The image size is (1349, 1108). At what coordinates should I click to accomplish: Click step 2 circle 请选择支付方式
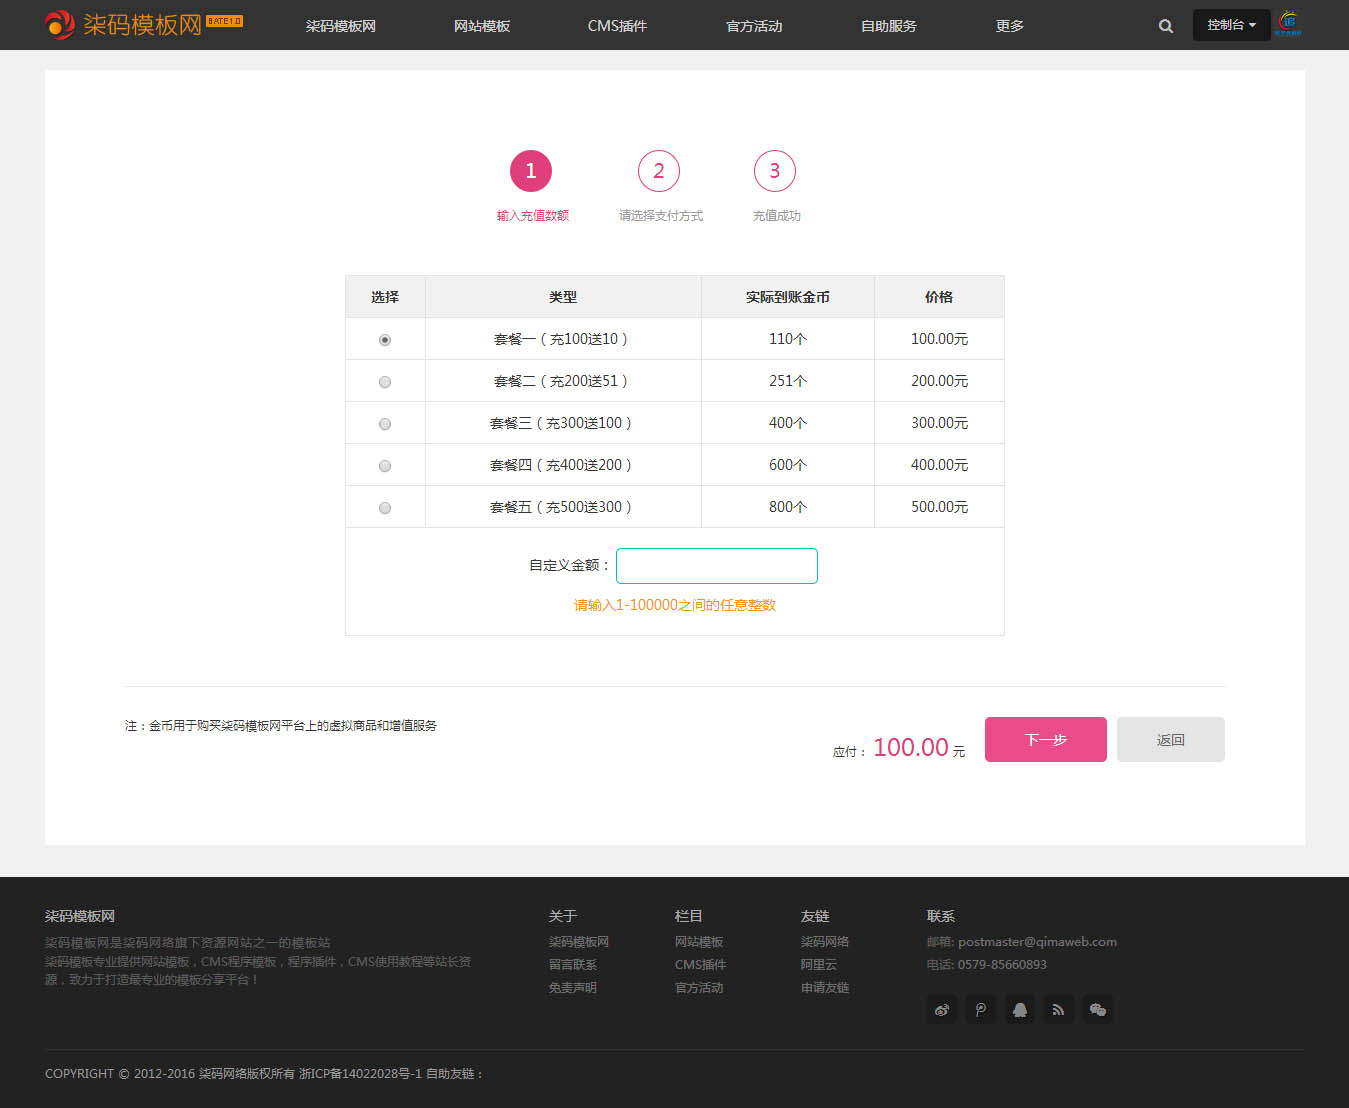(659, 171)
